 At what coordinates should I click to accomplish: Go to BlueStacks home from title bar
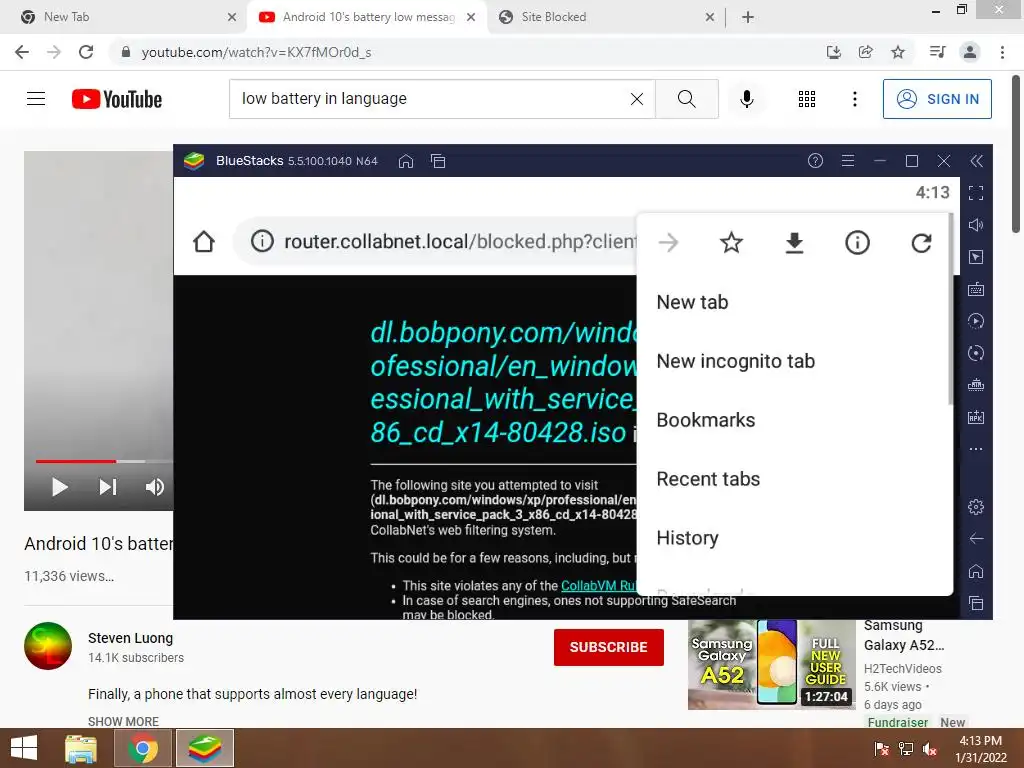(x=406, y=161)
